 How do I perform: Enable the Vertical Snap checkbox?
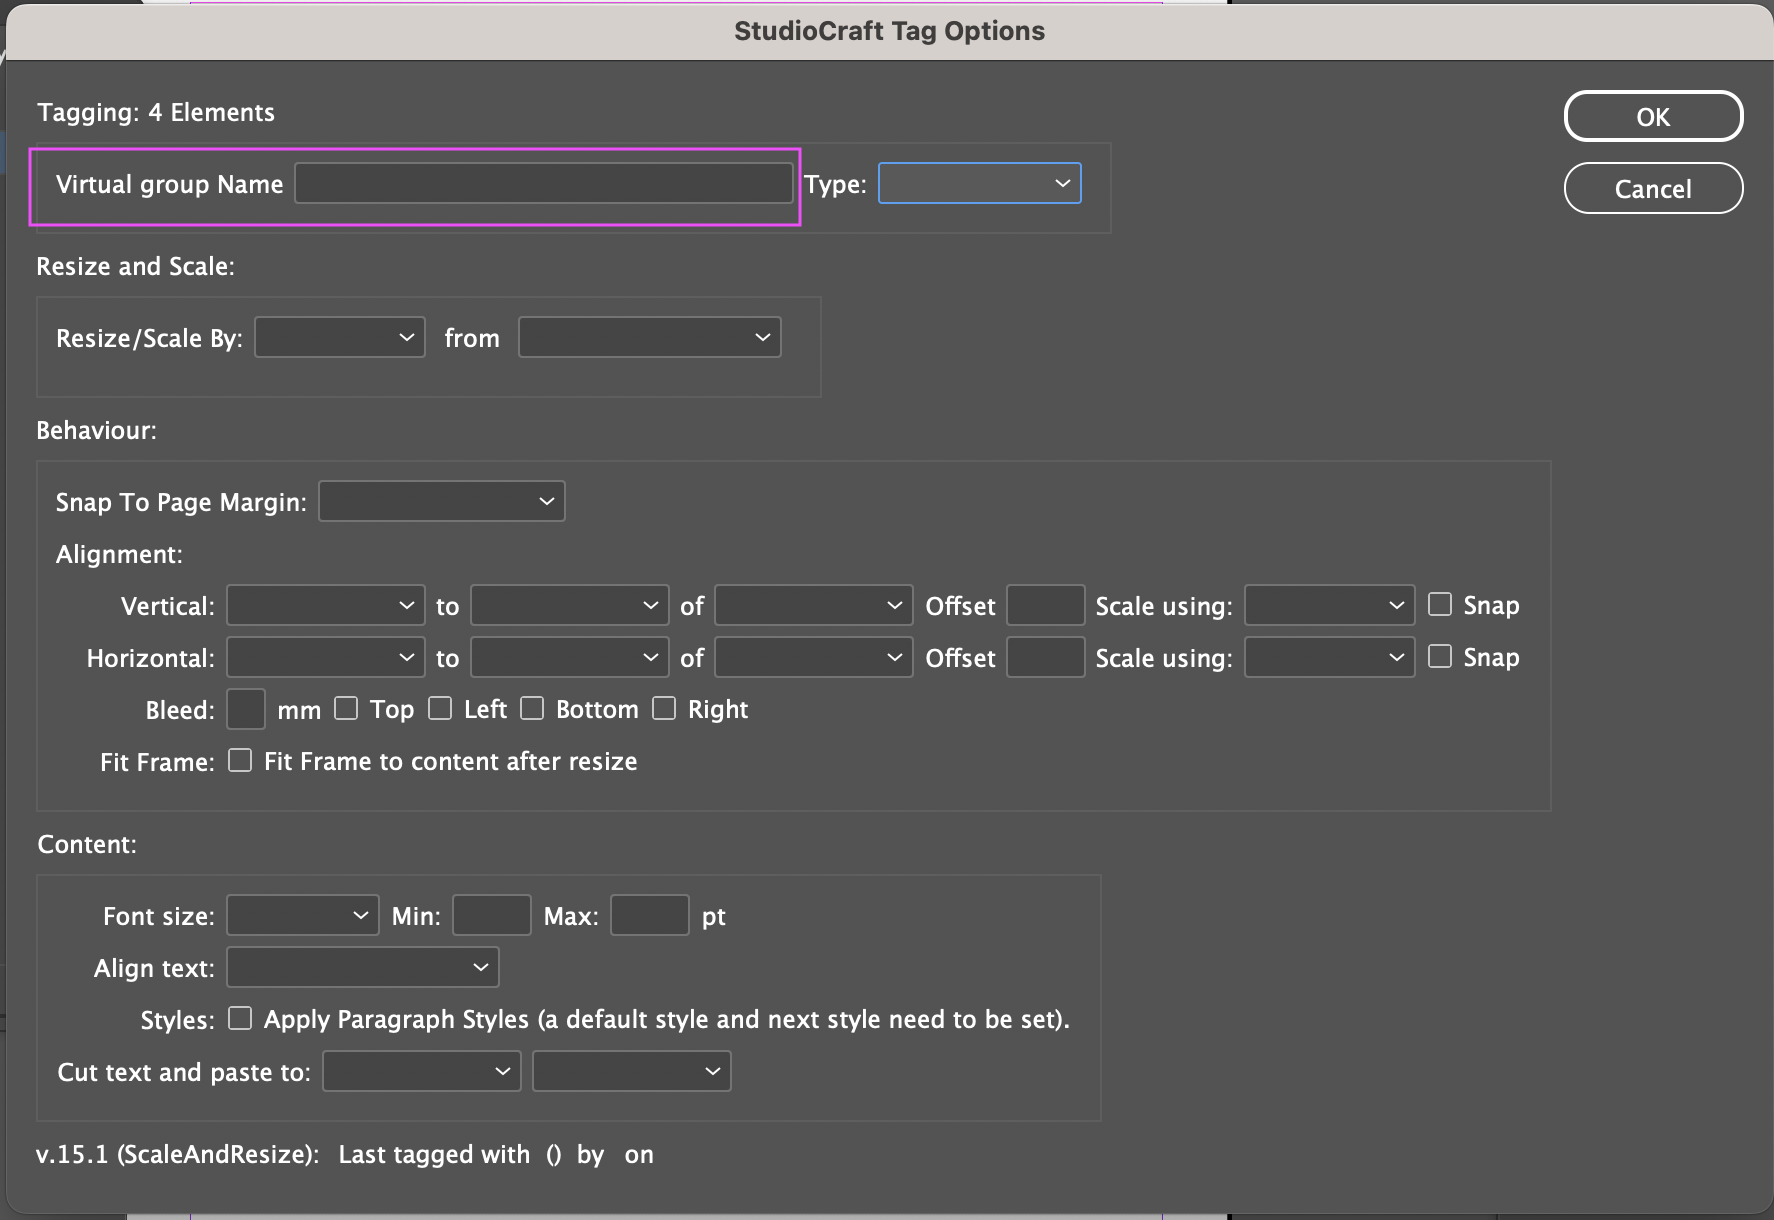coord(1440,604)
